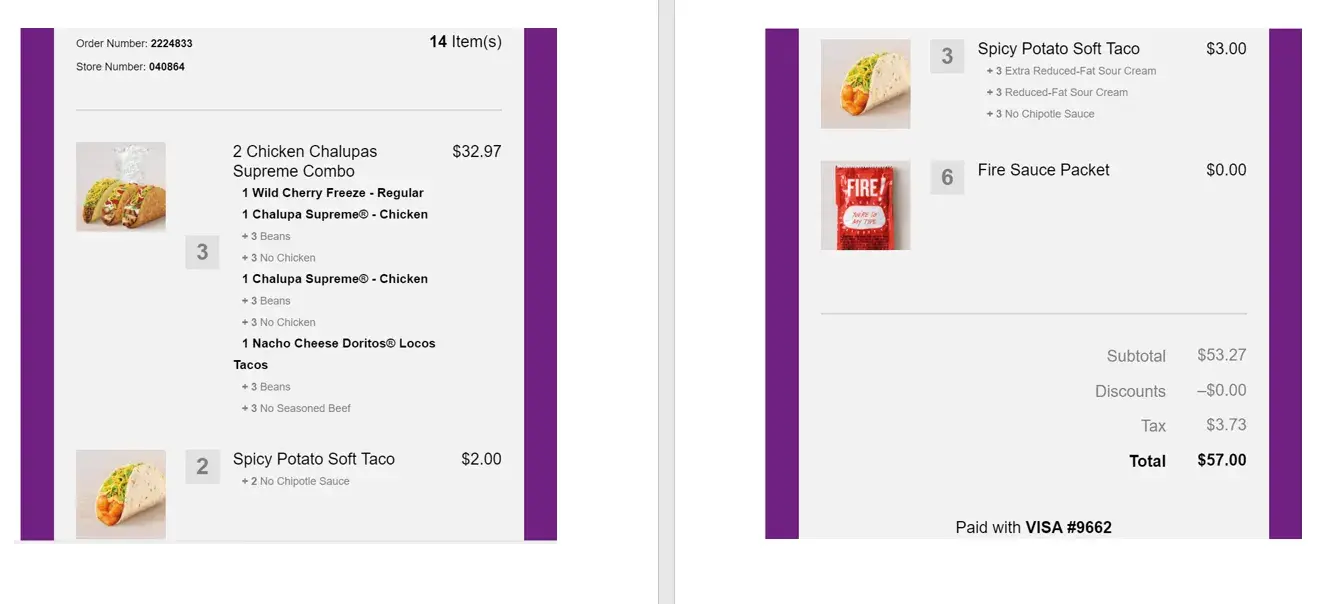Viewport: 1318px width, 604px height.
Task: Select the Nacho Cheese Doritos Locos Tacos line
Action: (x=335, y=353)
